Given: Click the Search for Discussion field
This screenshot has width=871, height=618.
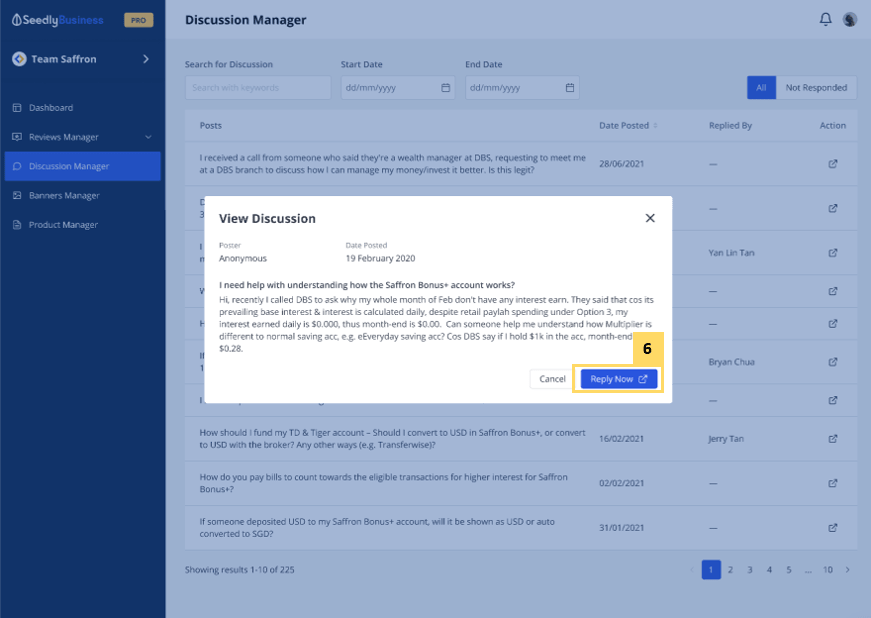Looking at the screenshot, I should tap(258, 88).
